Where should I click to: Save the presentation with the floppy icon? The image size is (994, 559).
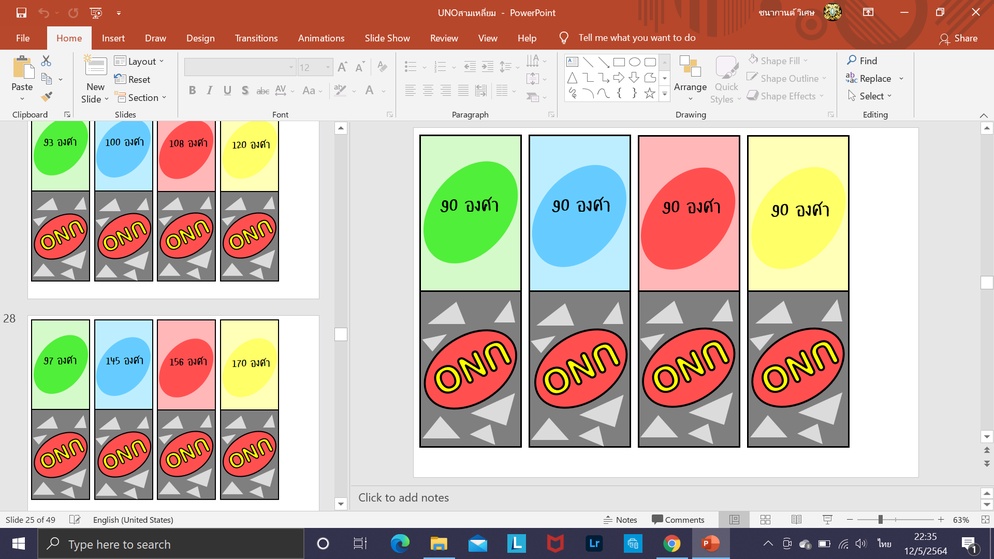point(21,13)
